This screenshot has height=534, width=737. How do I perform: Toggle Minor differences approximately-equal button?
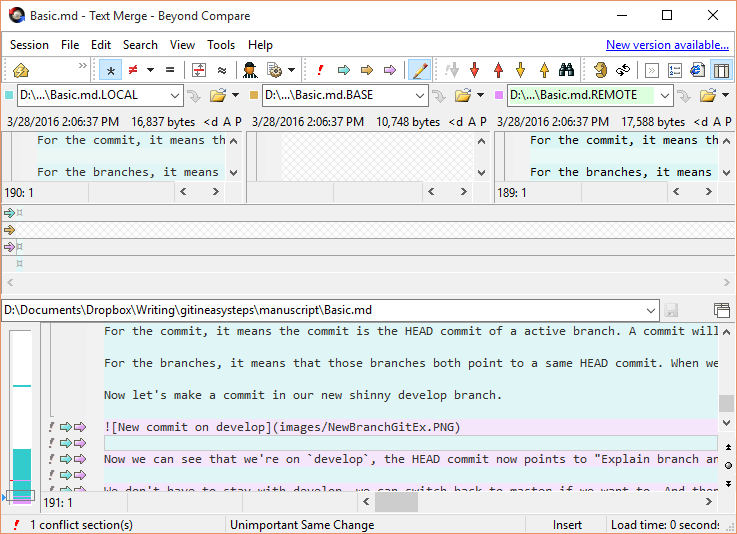tap(222, 71)
